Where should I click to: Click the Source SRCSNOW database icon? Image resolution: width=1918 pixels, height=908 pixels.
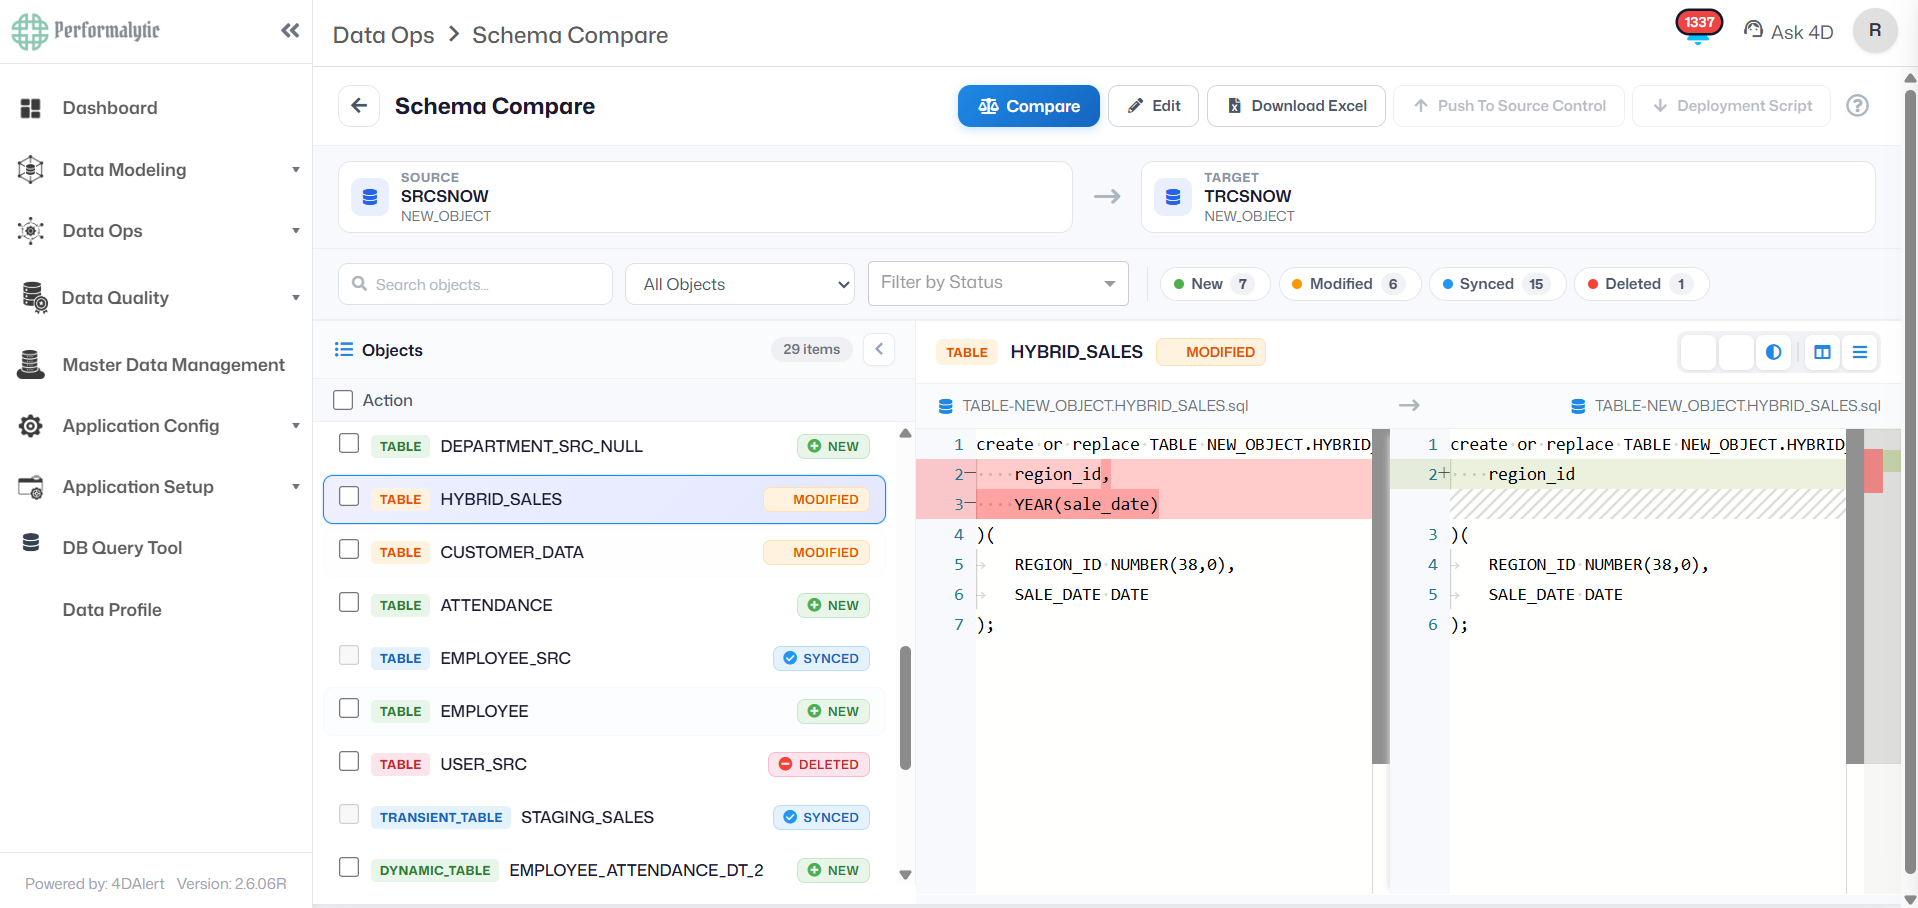point(370,197)
